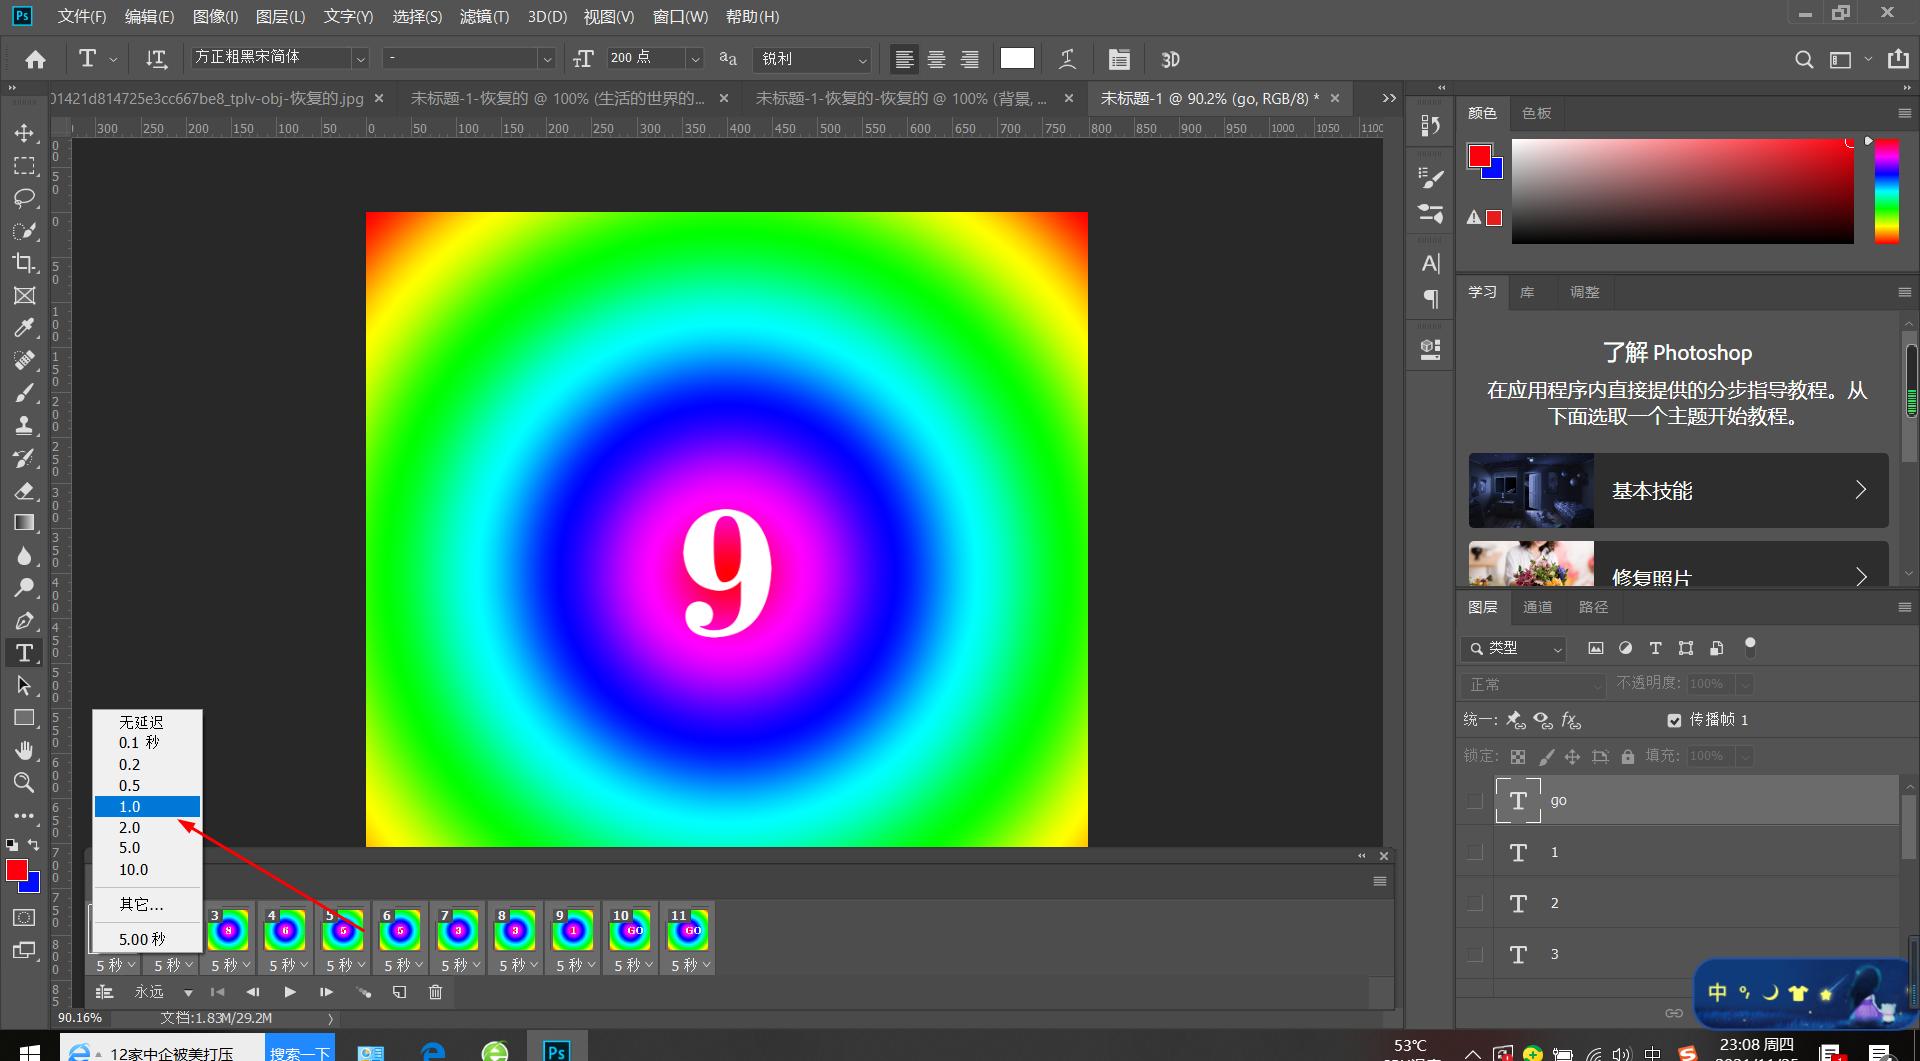Select the Move tool
The width and height of the screenshot is (1920, 1061).
point(24,133)
